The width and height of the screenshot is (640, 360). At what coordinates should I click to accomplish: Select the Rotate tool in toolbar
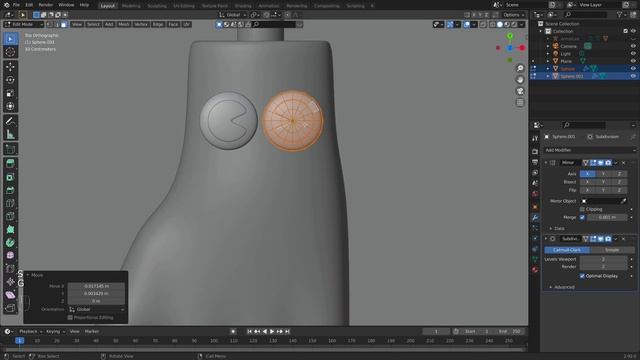point(10,80)
